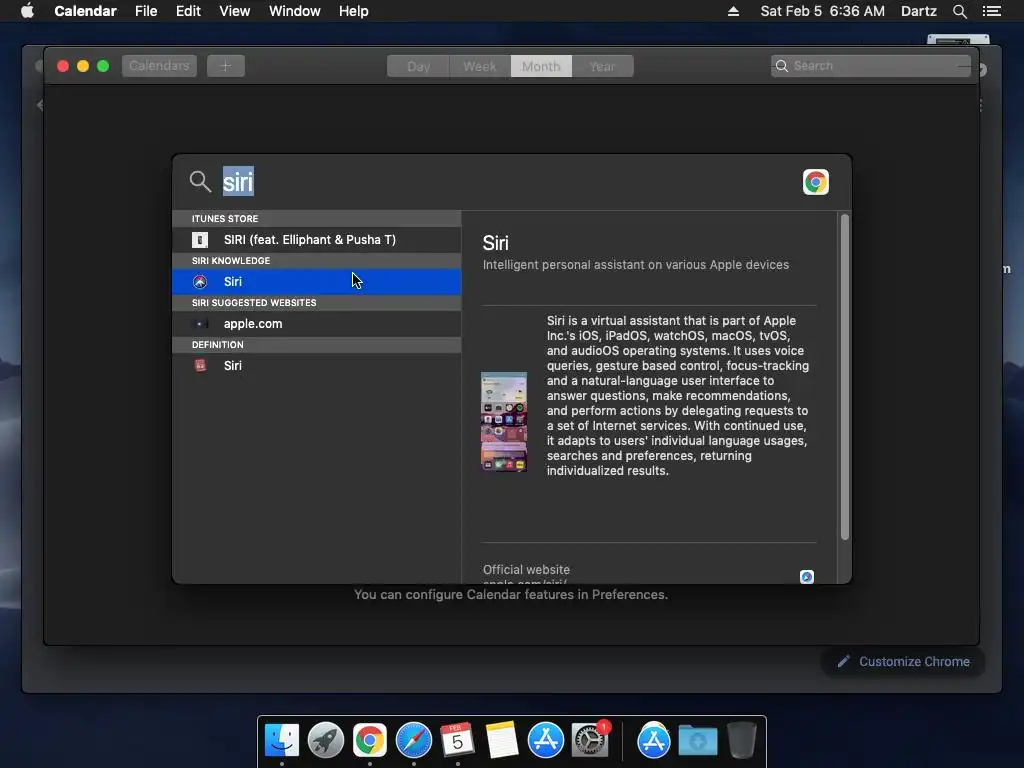Open the File menu
Viewport: 1024px width, 768px height.
(146, 11)
